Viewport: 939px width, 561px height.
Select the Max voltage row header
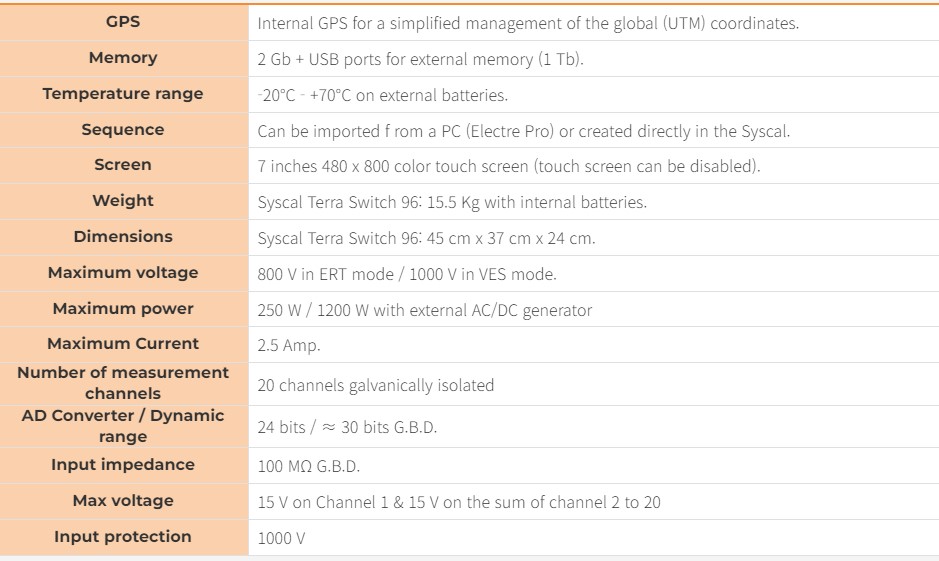(123, 501)
